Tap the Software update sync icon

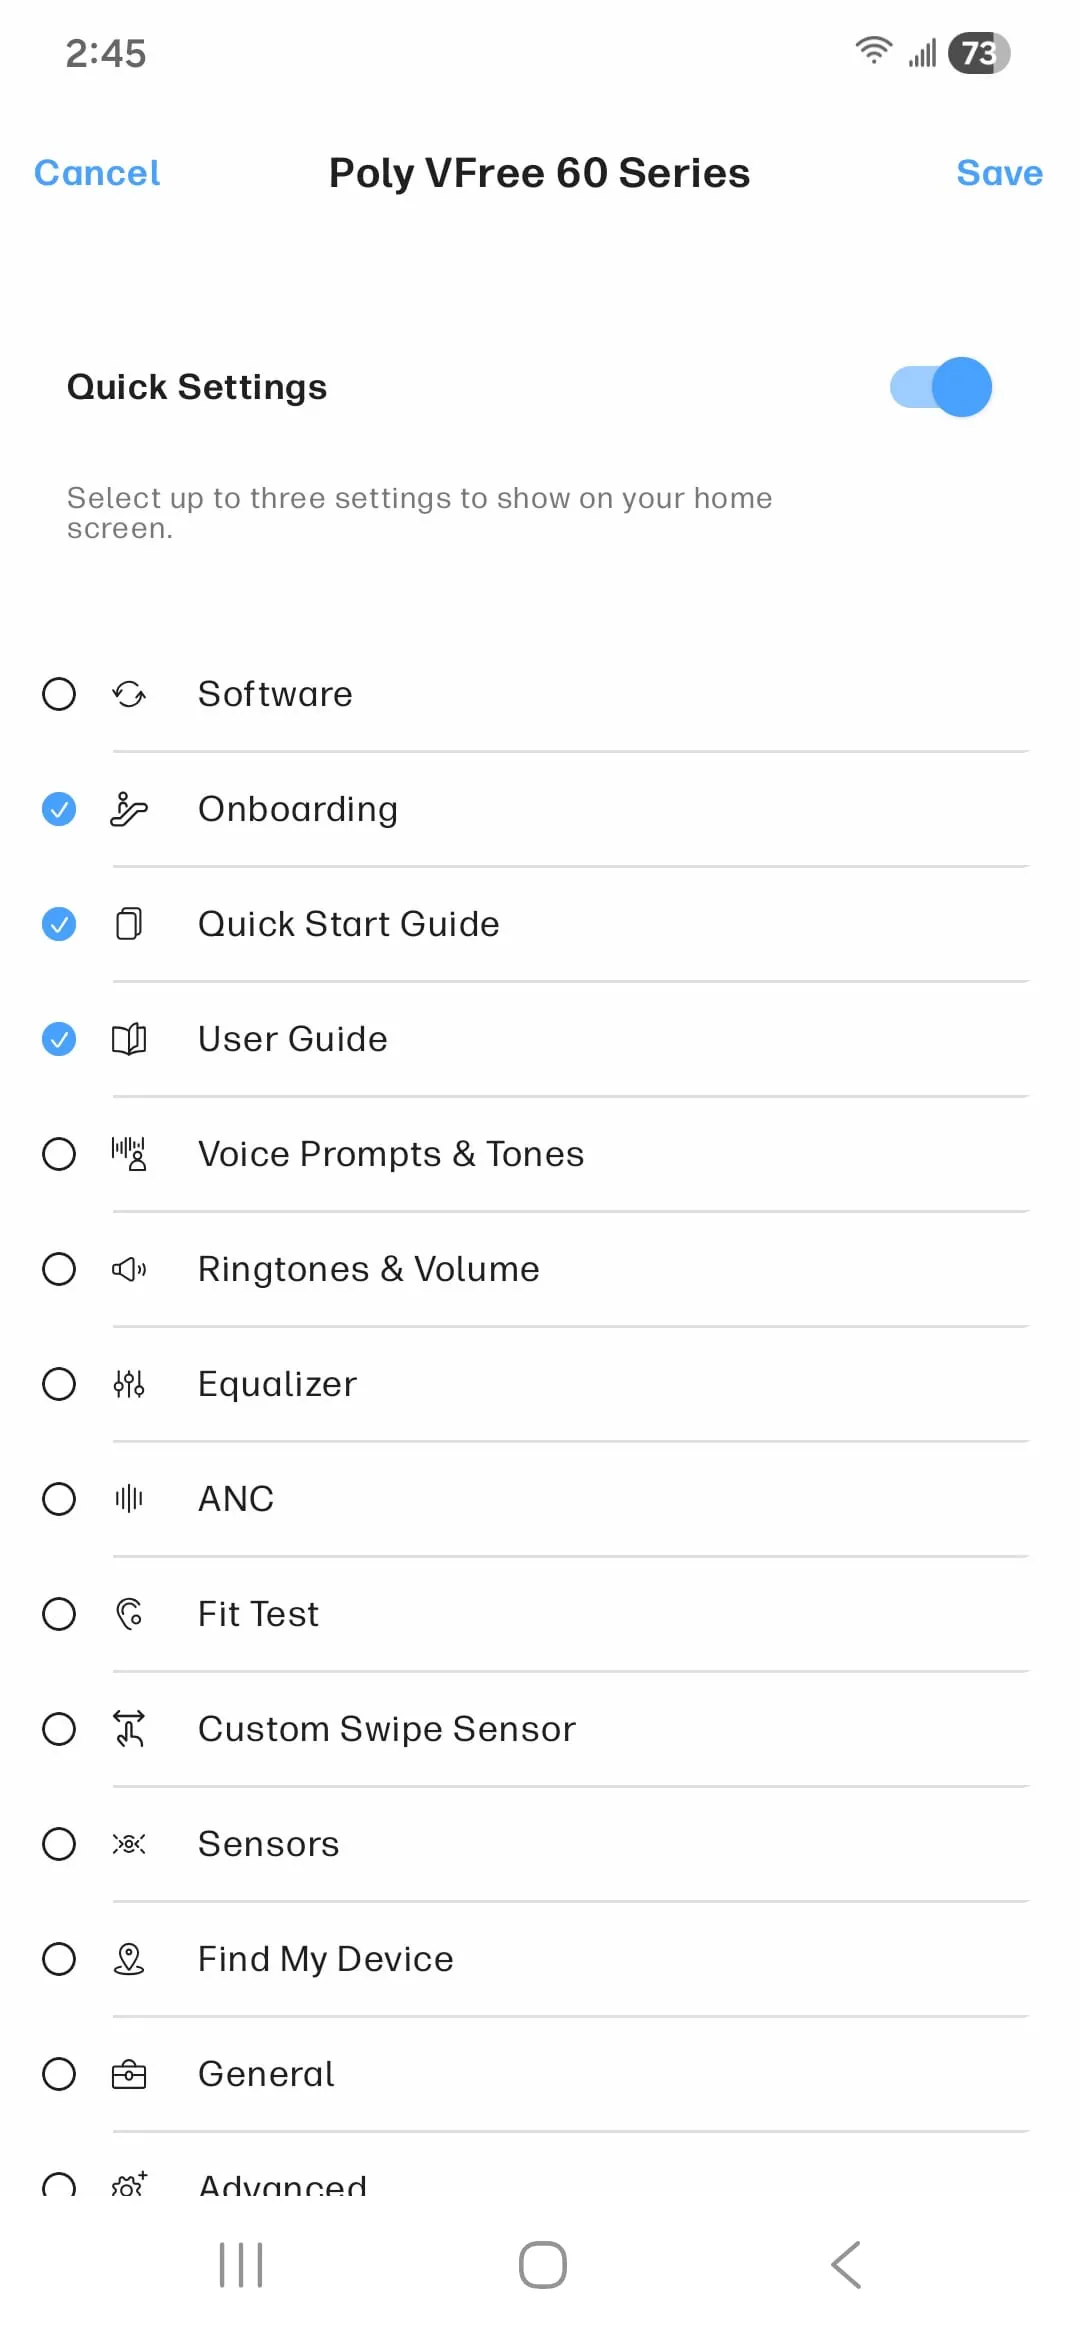129,694
